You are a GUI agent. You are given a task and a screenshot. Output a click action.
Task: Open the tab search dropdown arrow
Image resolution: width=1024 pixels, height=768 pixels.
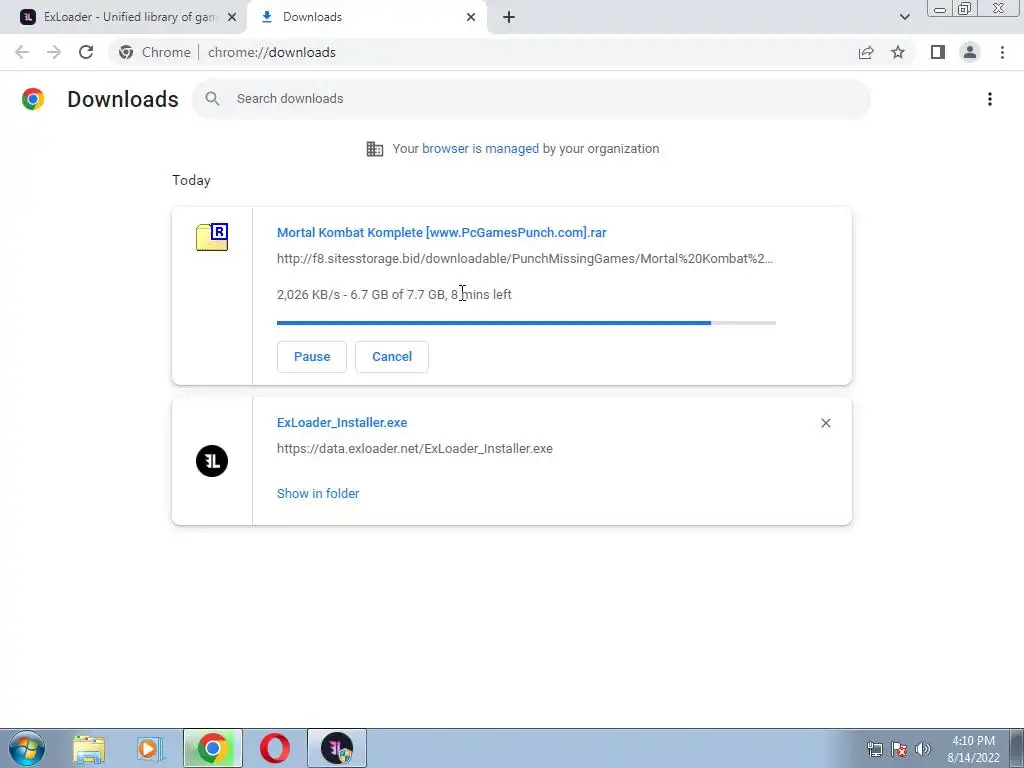coord(904,17)
